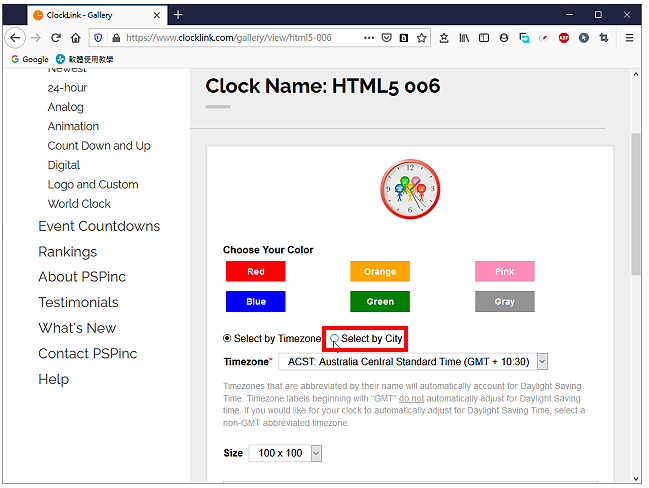Go back with the back arrow button
The width and height of the screenshot is (649, 488).
15,38
